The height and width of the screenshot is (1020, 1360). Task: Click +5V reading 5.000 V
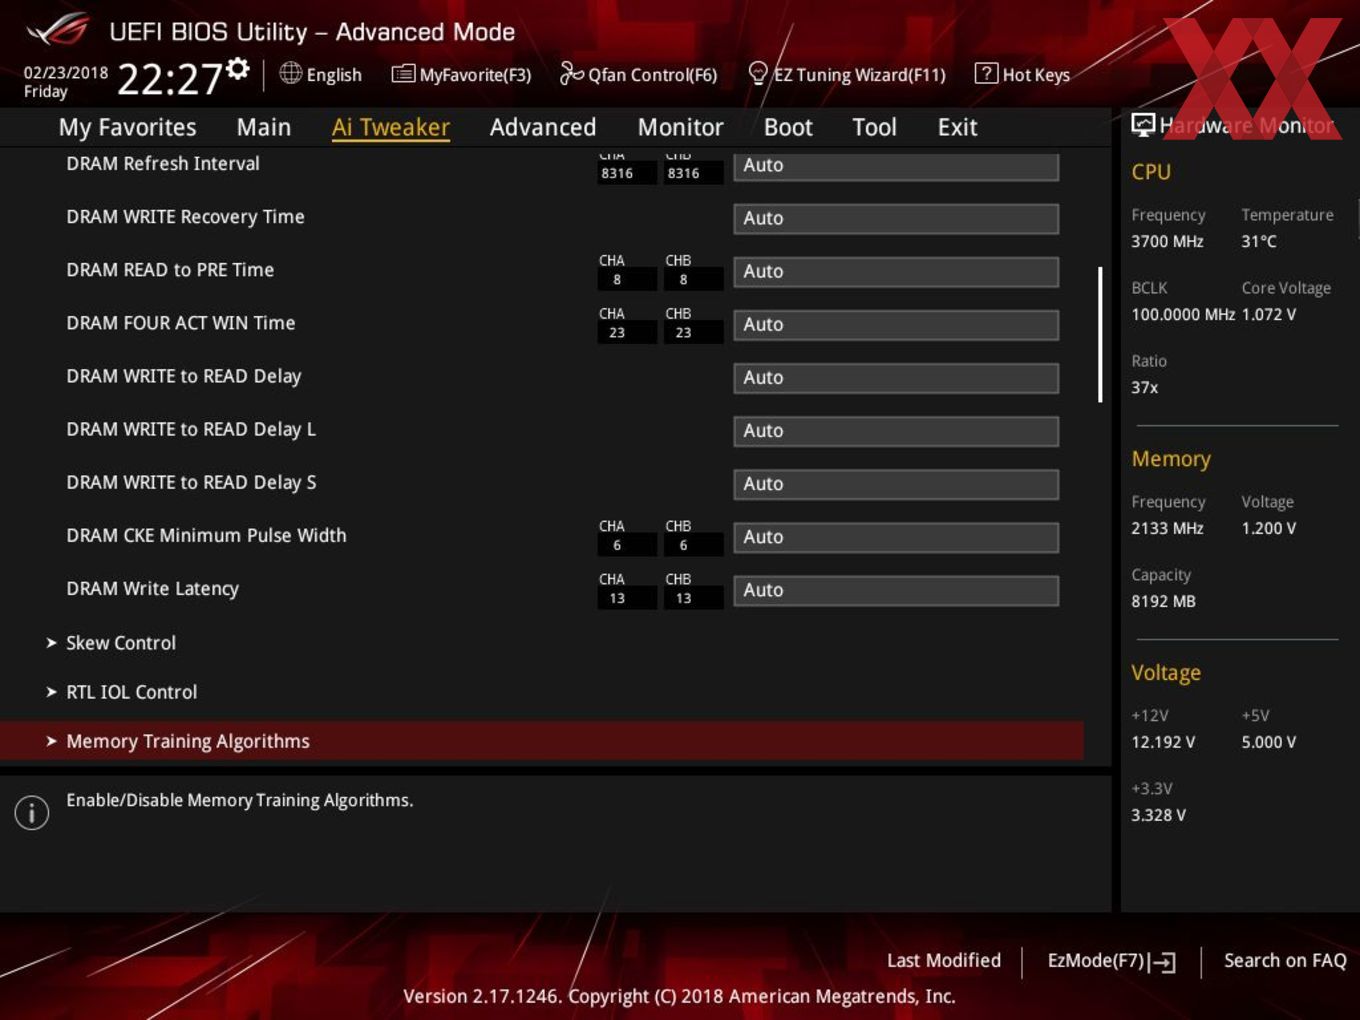(x=1269, y=742)
